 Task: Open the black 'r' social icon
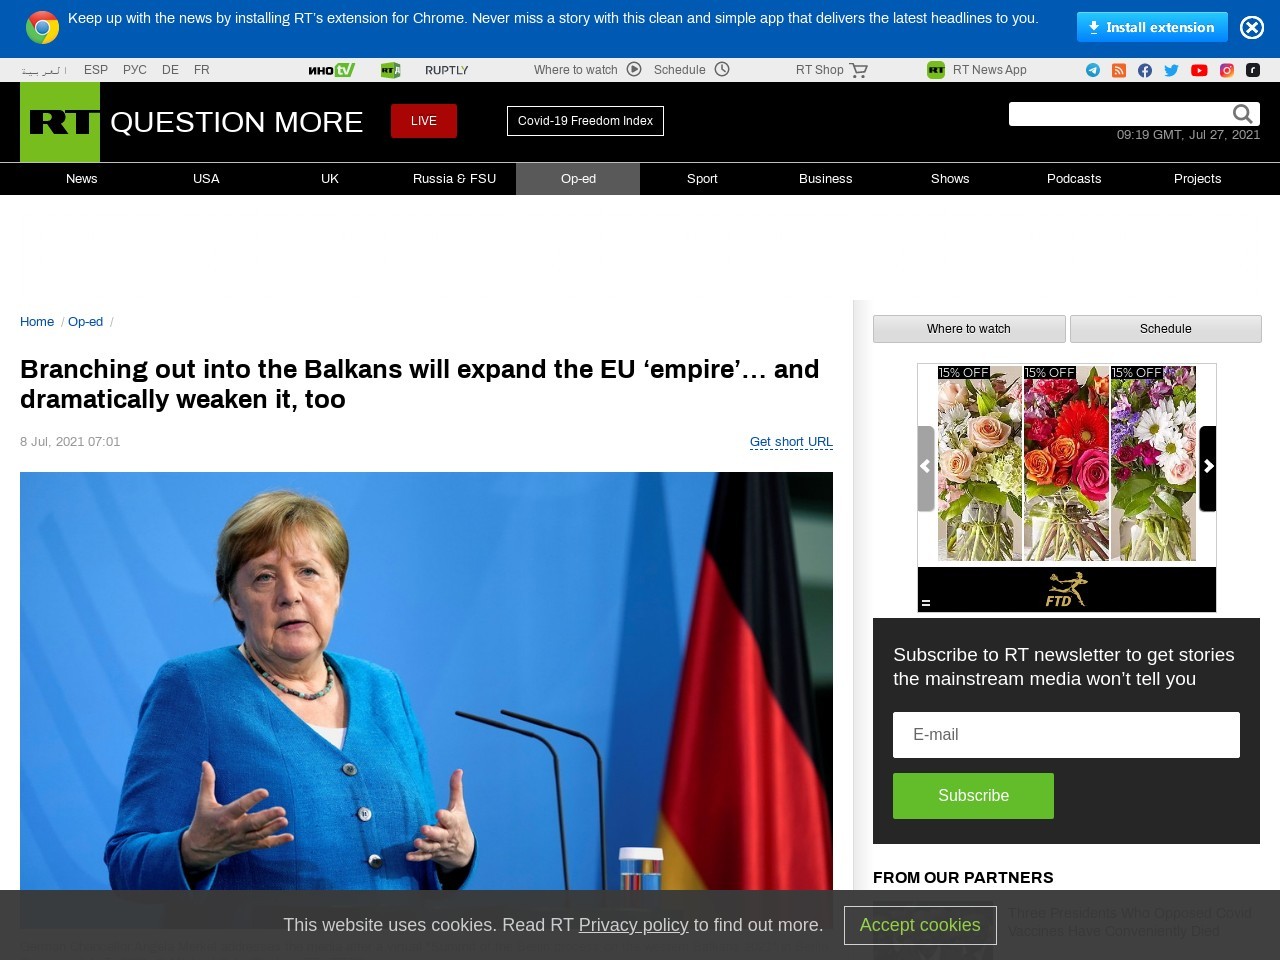[1253, 70]
